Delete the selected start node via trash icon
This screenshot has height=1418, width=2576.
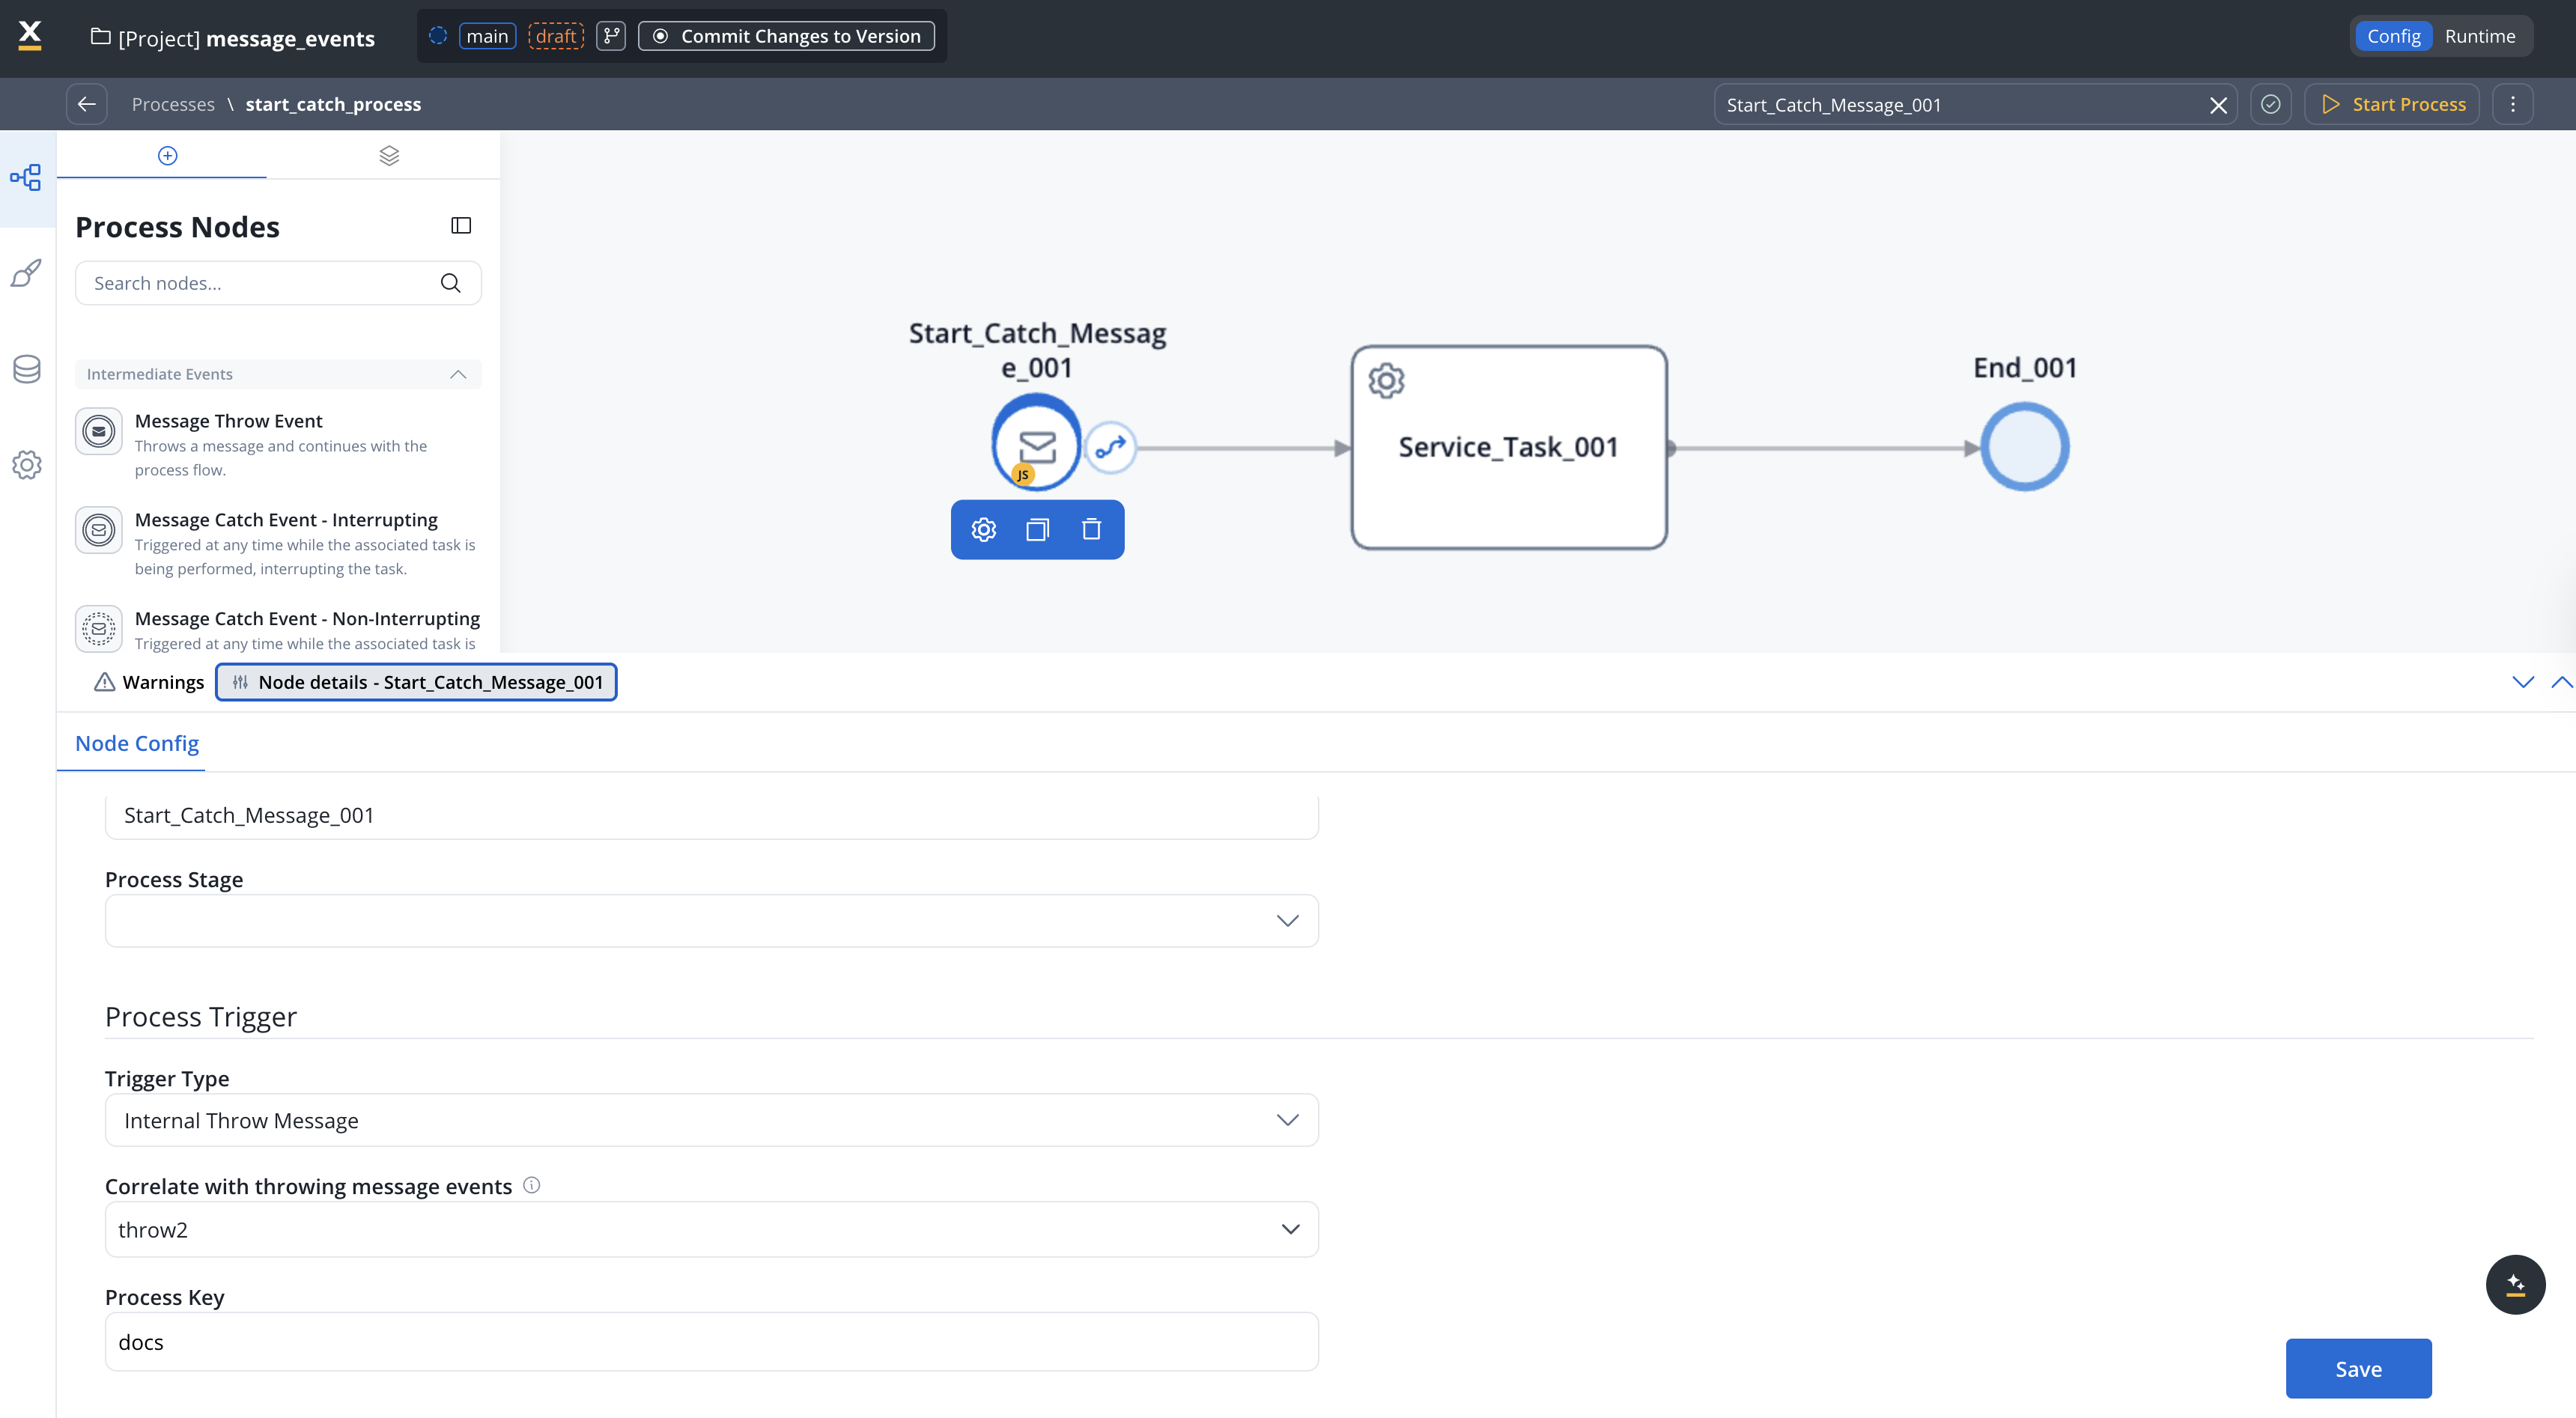pyautogui.click(x=1091, y=529)
